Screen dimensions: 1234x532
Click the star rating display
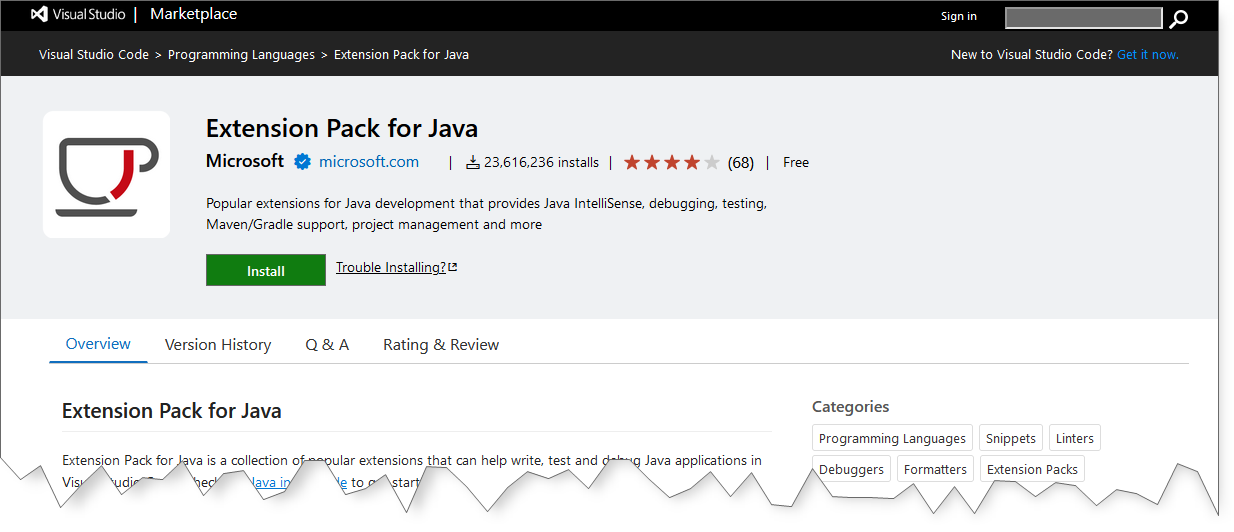[x=671, y=162]
